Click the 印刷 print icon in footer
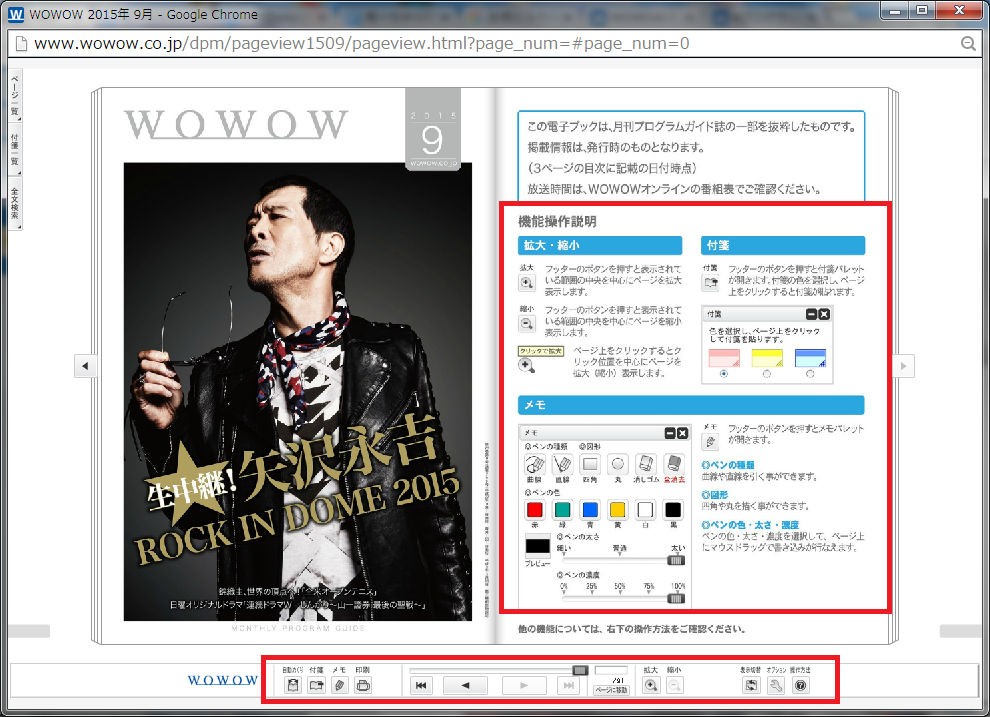 [x=363, y=685]
